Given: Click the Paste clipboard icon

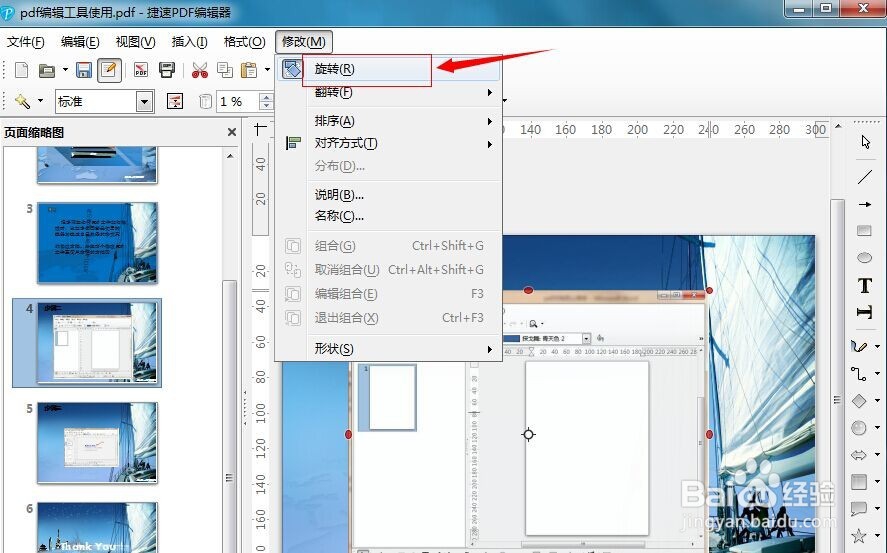Looking at the screenshot, I should click(x=249, y=70).
